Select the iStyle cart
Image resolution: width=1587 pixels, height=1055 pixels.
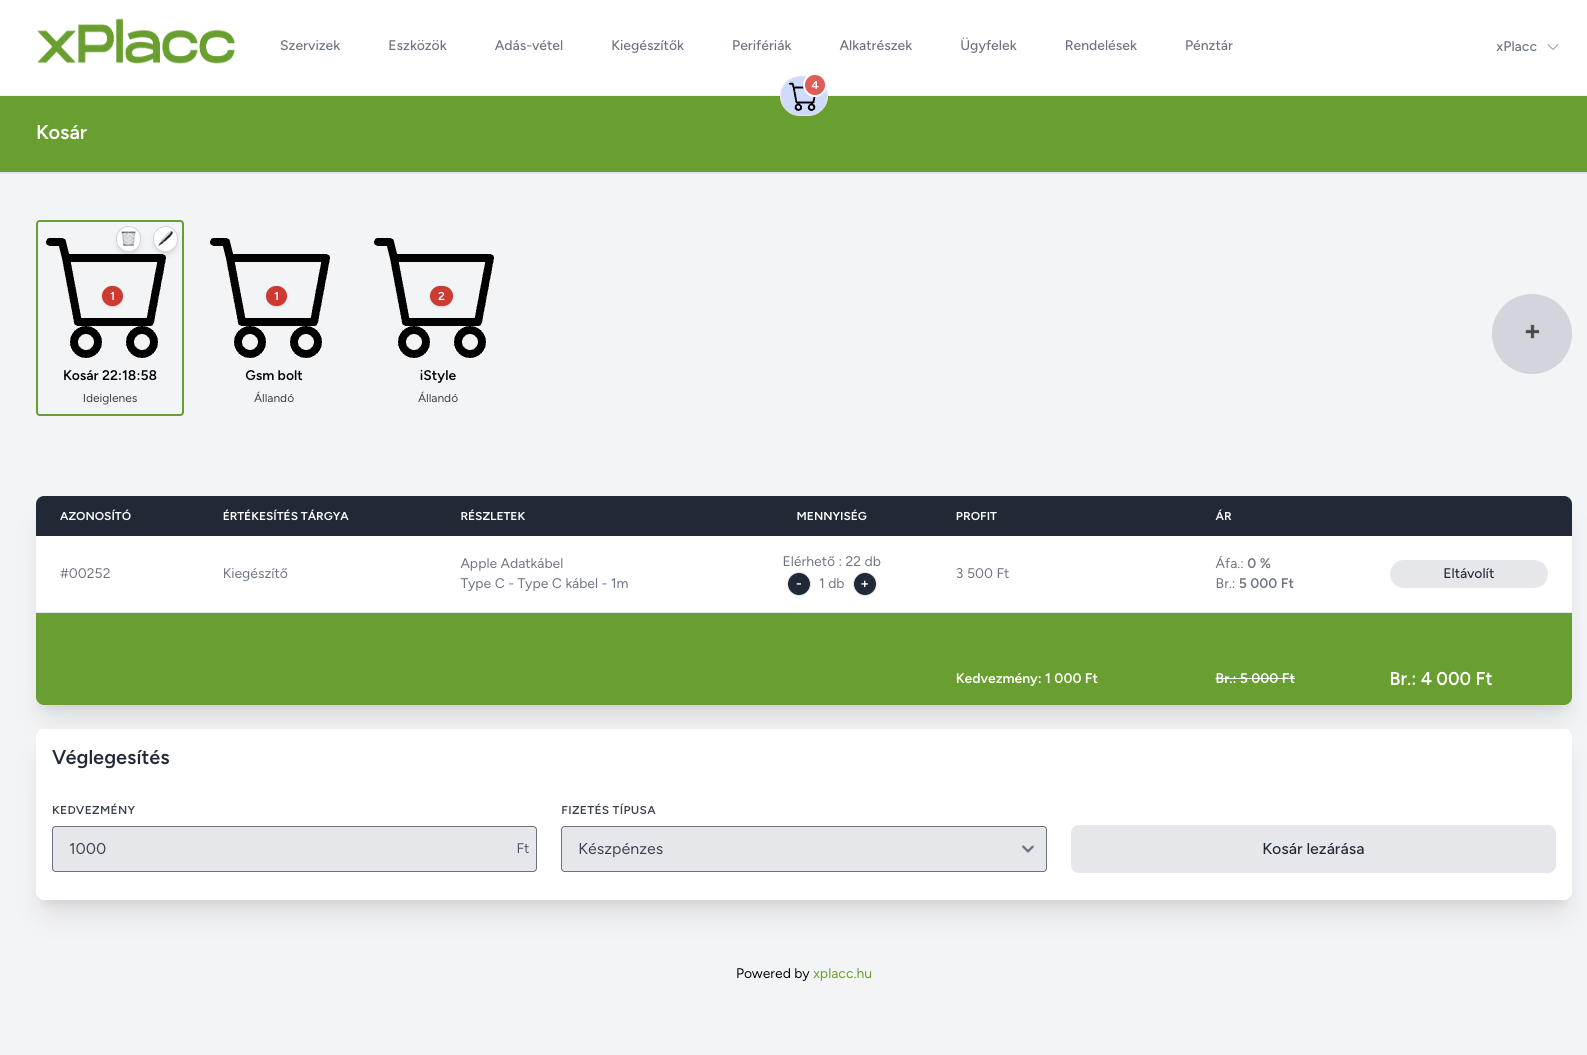click(437, 318)
